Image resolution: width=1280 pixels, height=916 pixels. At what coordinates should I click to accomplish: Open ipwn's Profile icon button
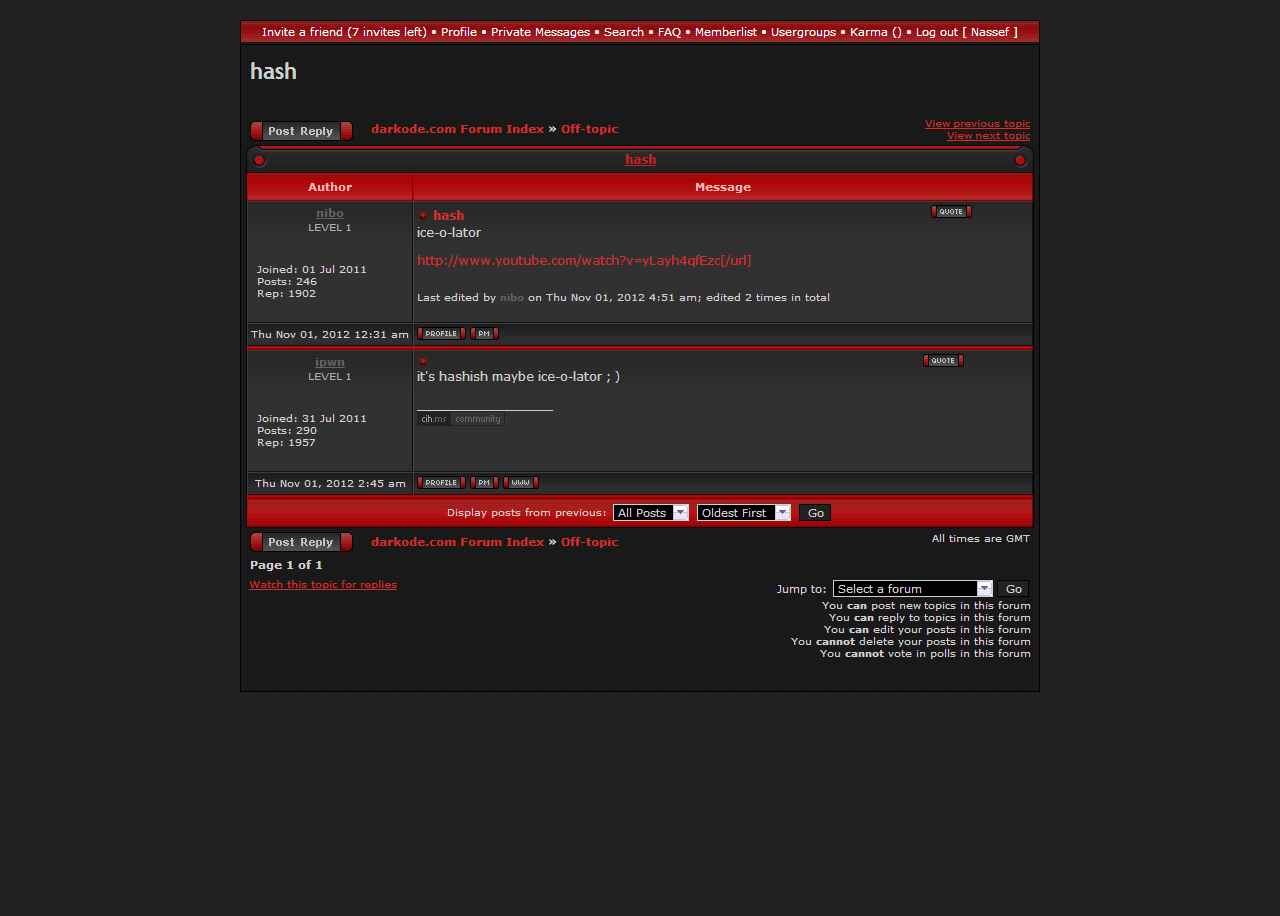441,483
